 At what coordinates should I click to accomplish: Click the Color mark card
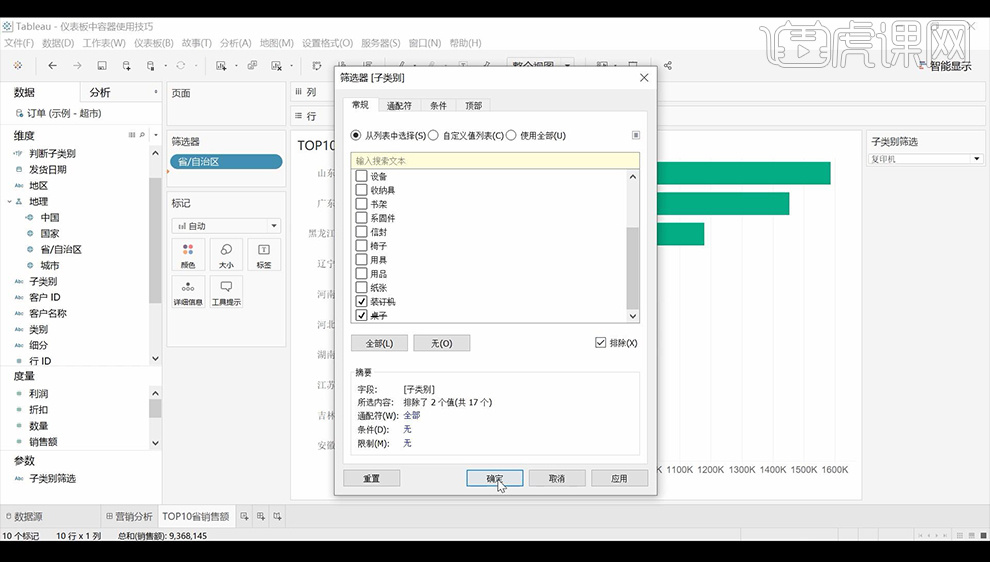188,255
